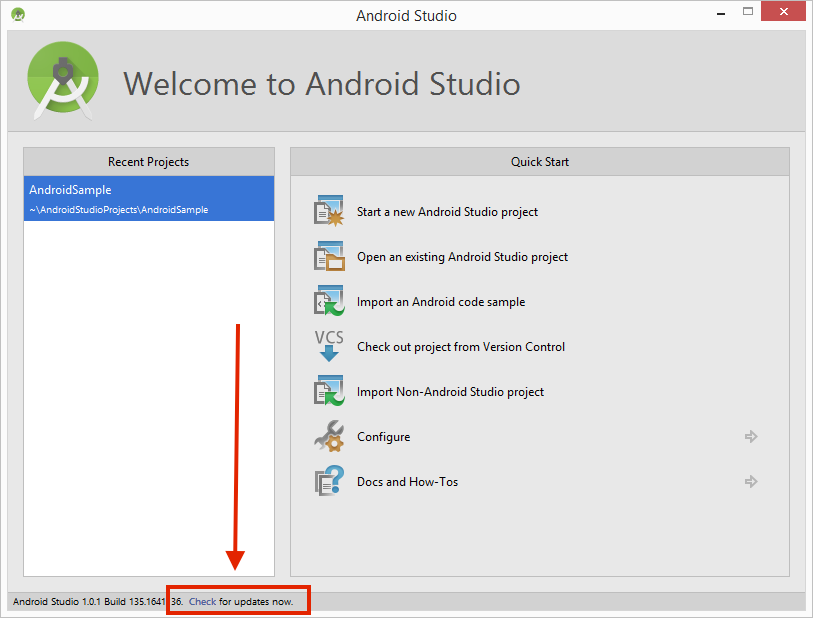Image resolution: width=813 pixels, height=618 pixels.
Task: Open Docs and How-Tos submenu
Action: 407,482
